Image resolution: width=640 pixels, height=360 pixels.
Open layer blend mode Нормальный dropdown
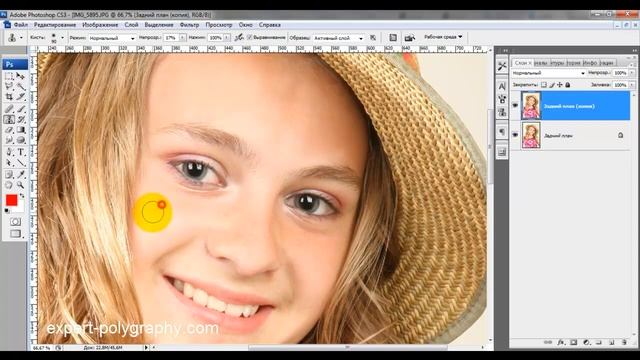click(549, 73)
